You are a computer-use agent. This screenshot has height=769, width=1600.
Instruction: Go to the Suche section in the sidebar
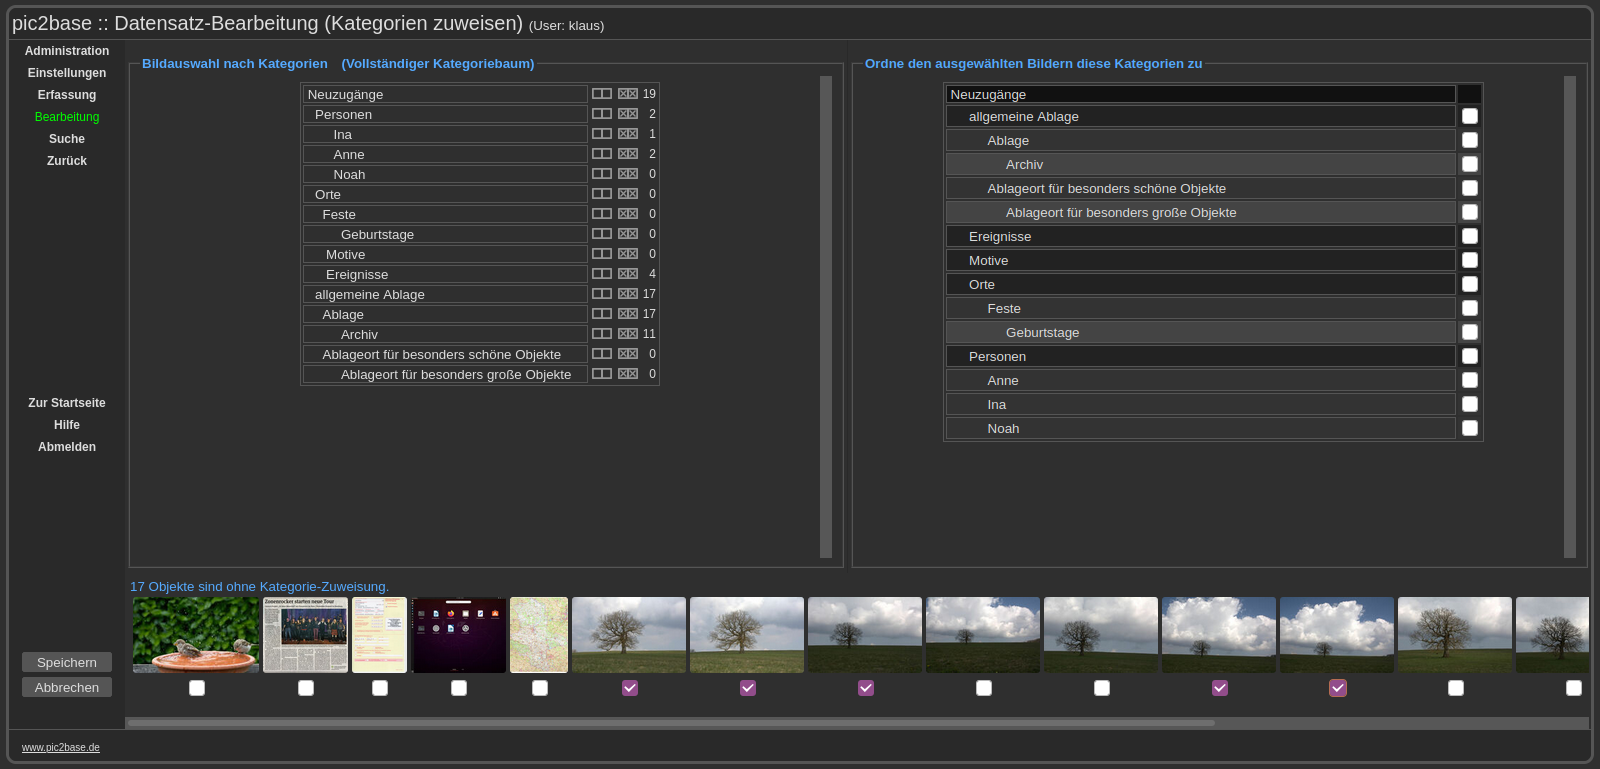tap(67, 139)
